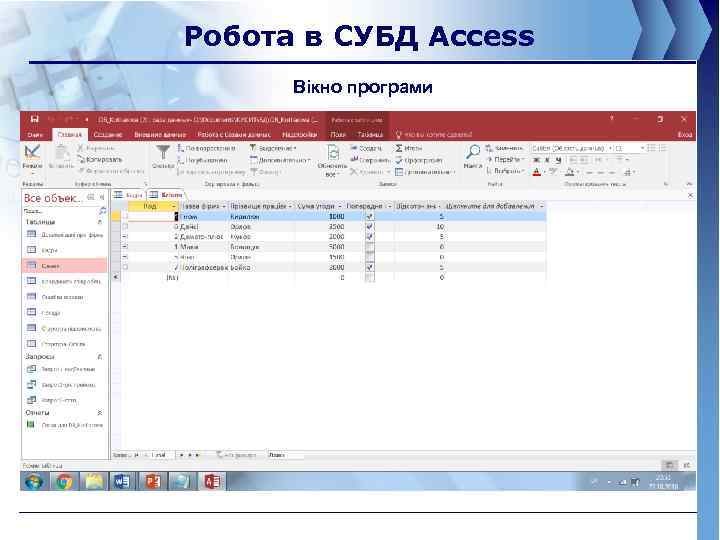Click the Копировать copy button
The image size is (720, 540).
(x=100, y=159)
